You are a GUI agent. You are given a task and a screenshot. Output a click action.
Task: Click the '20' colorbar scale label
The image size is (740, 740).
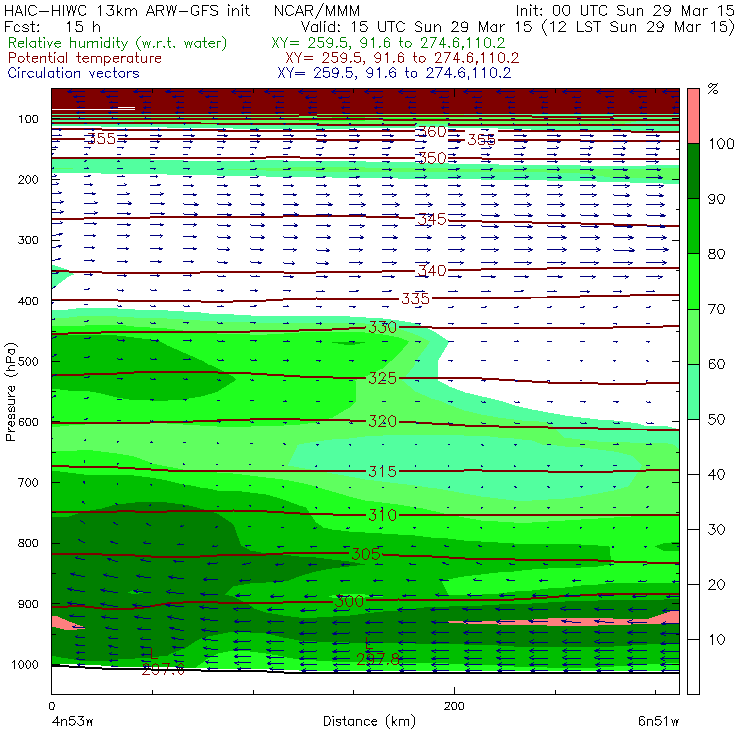716,585
